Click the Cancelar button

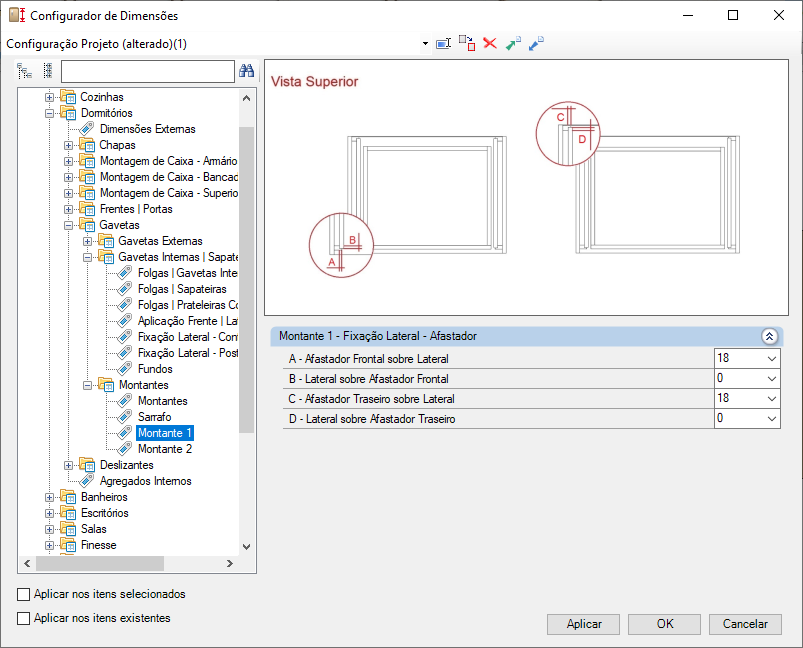pos(745,624)
